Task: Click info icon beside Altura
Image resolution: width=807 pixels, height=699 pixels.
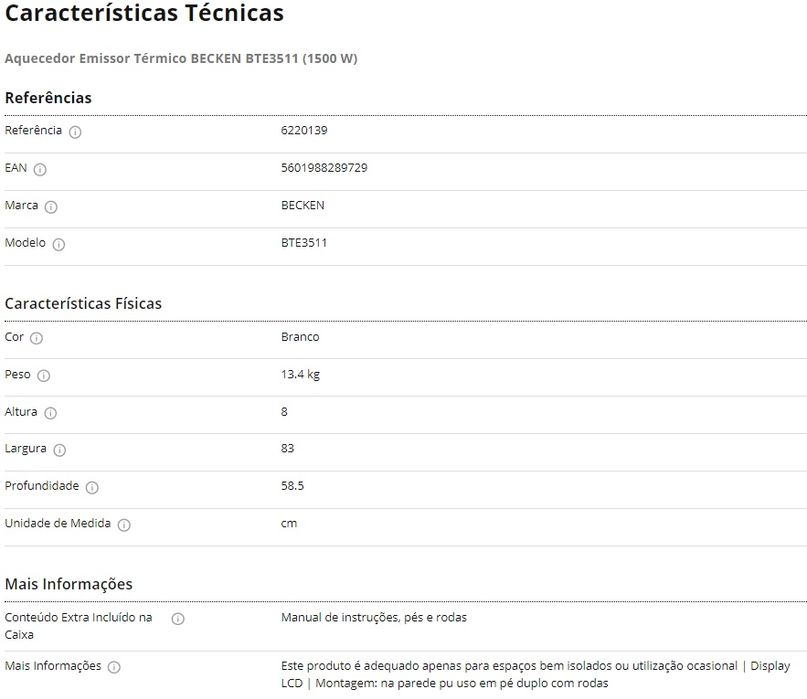Action: click(51, 413)
